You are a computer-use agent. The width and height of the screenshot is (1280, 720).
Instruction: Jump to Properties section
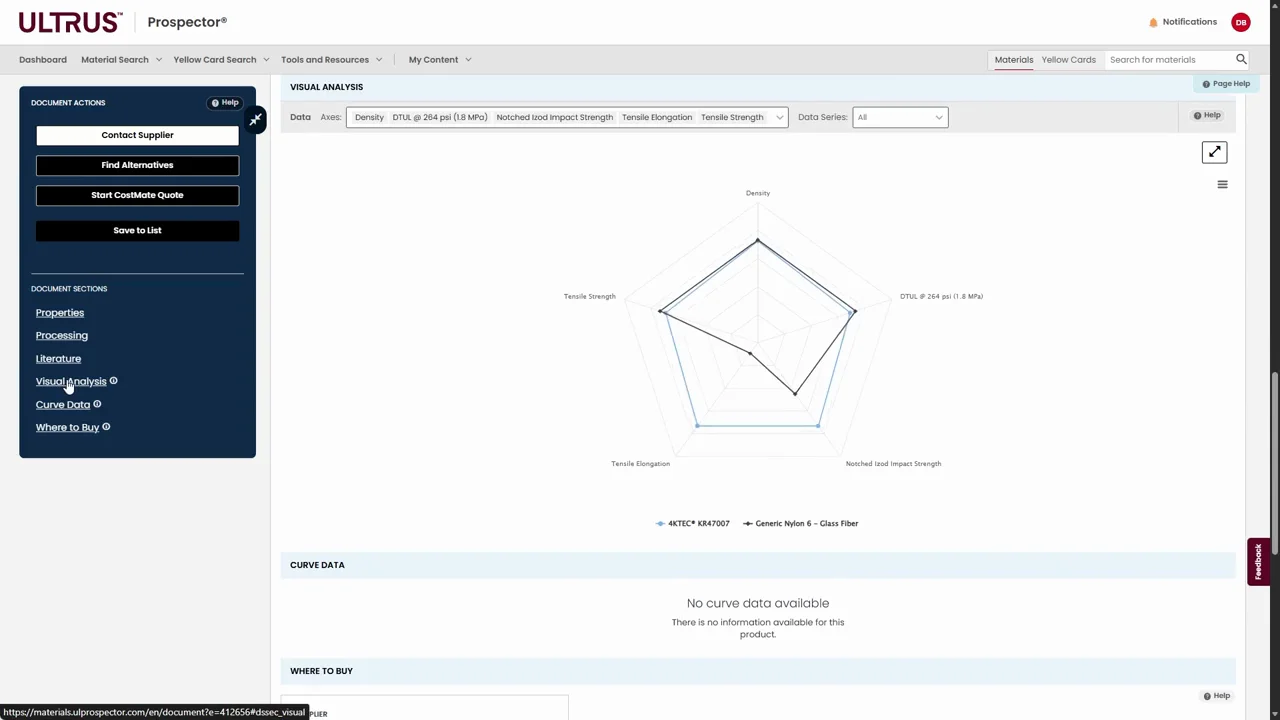60,312
